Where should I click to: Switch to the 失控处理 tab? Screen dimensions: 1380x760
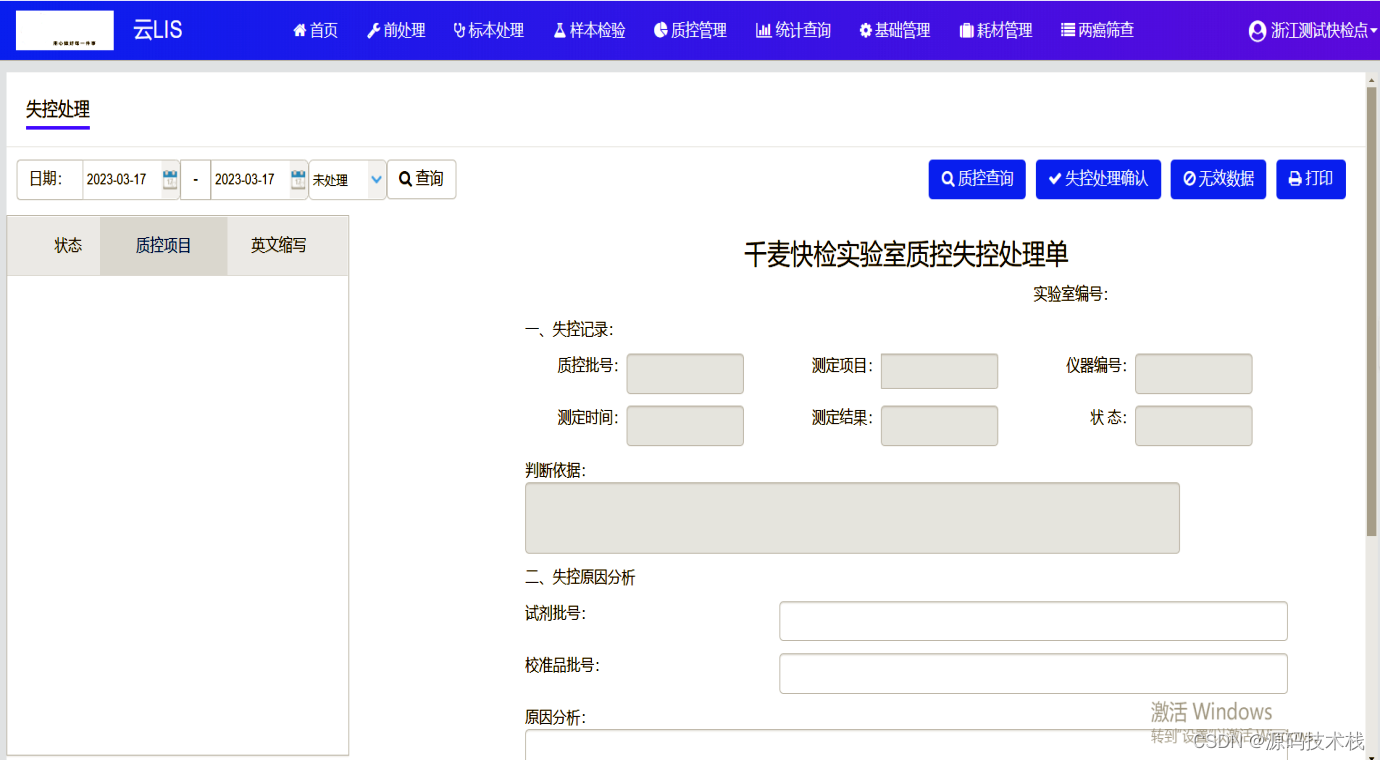point(58,110)
